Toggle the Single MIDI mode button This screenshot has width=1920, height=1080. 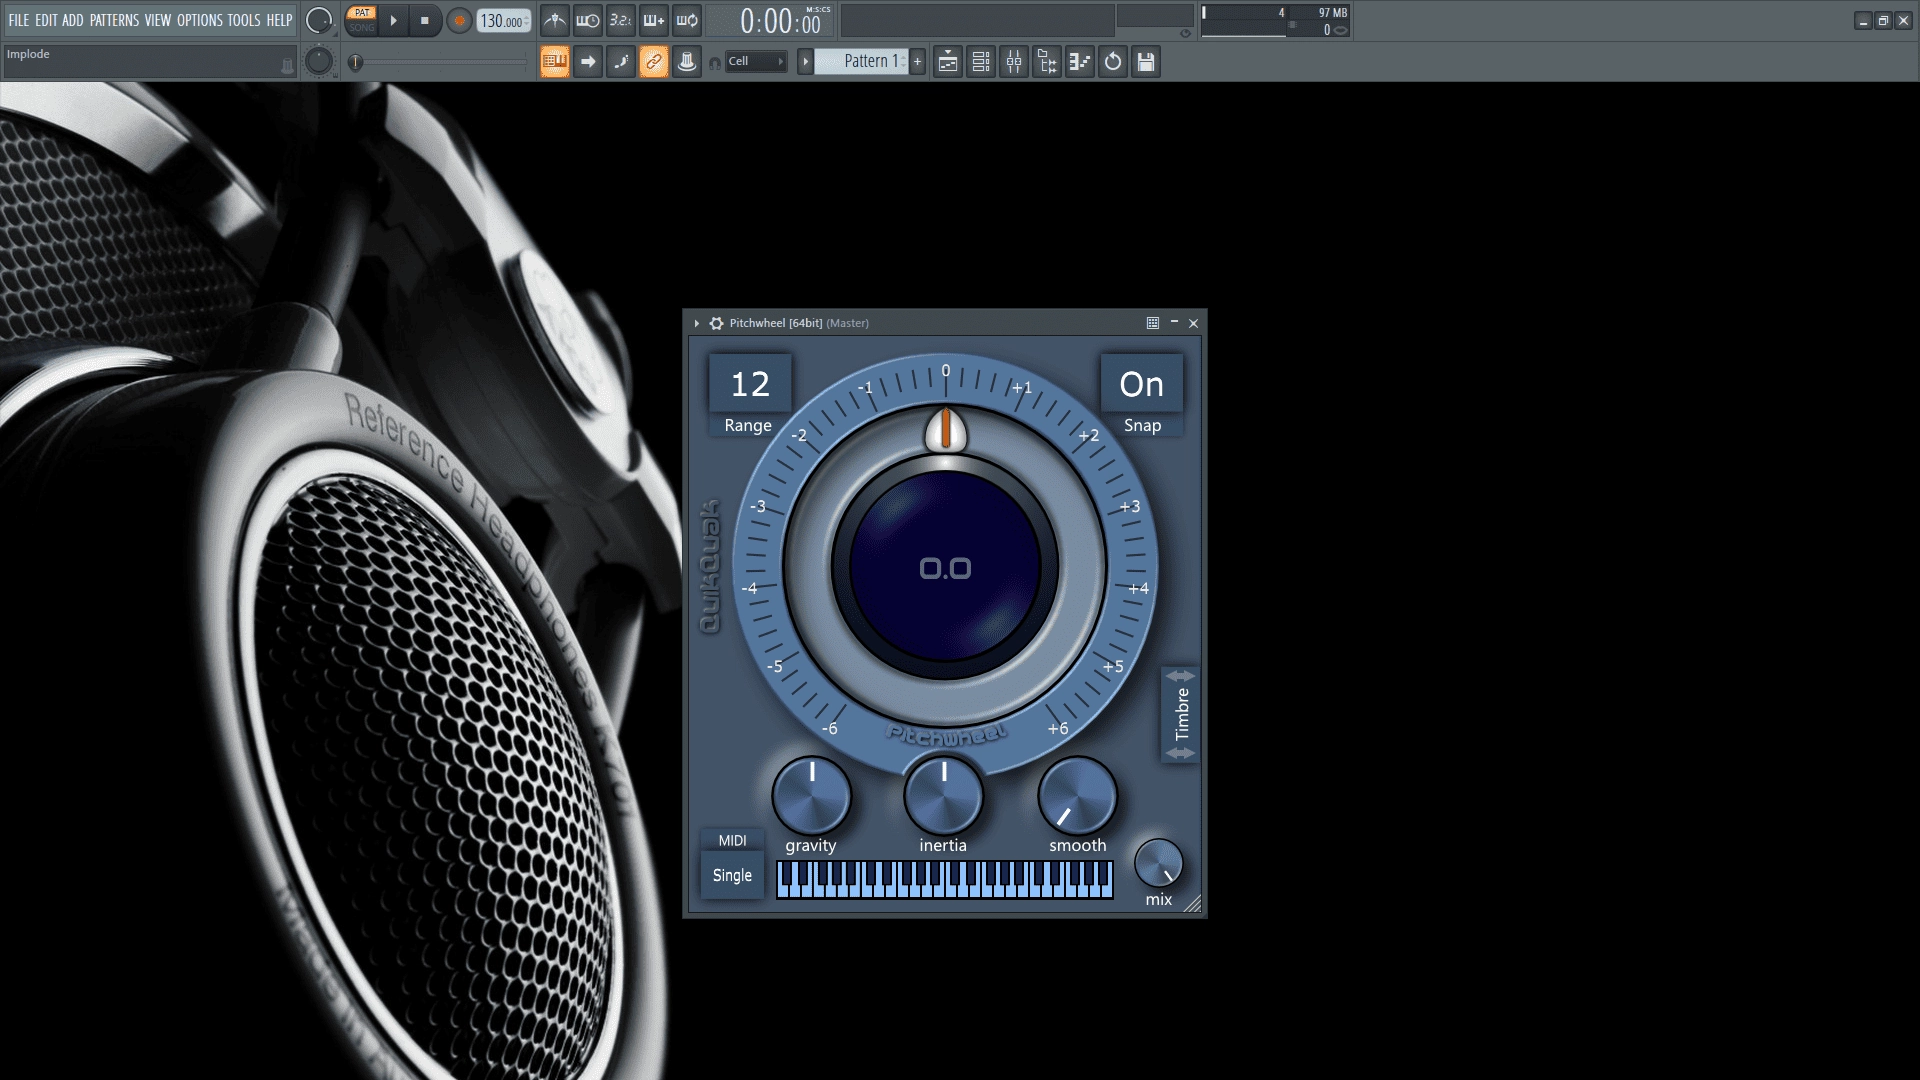(732, 875)
